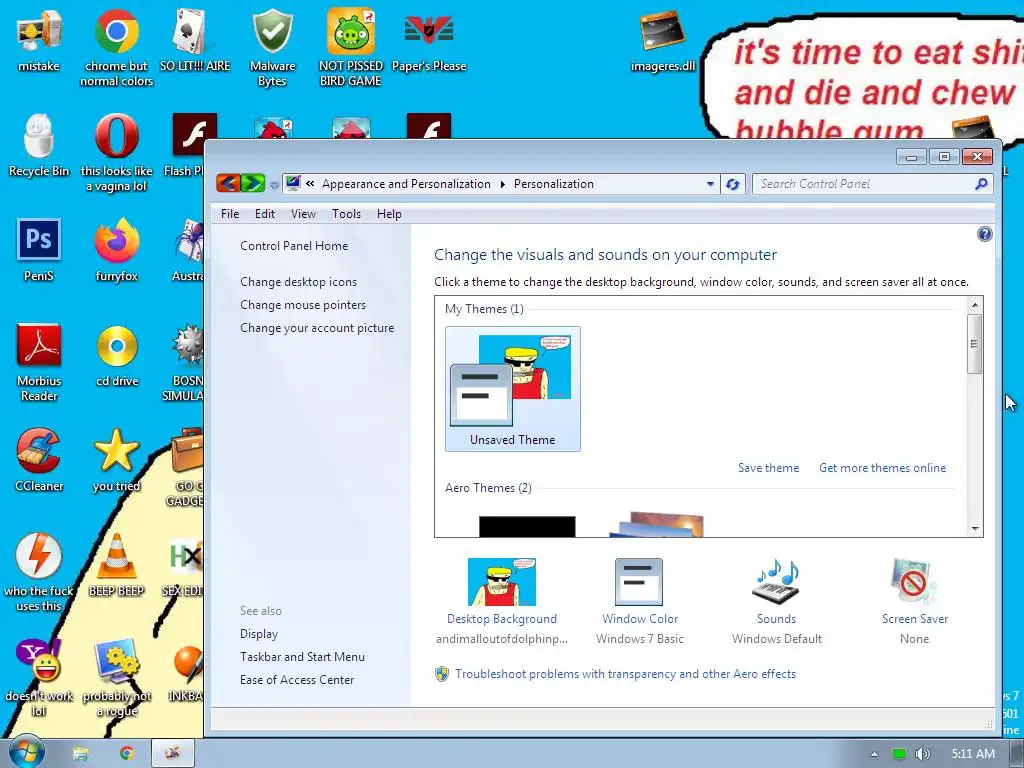
Task: Open the View menu
Action: [303, 214]
